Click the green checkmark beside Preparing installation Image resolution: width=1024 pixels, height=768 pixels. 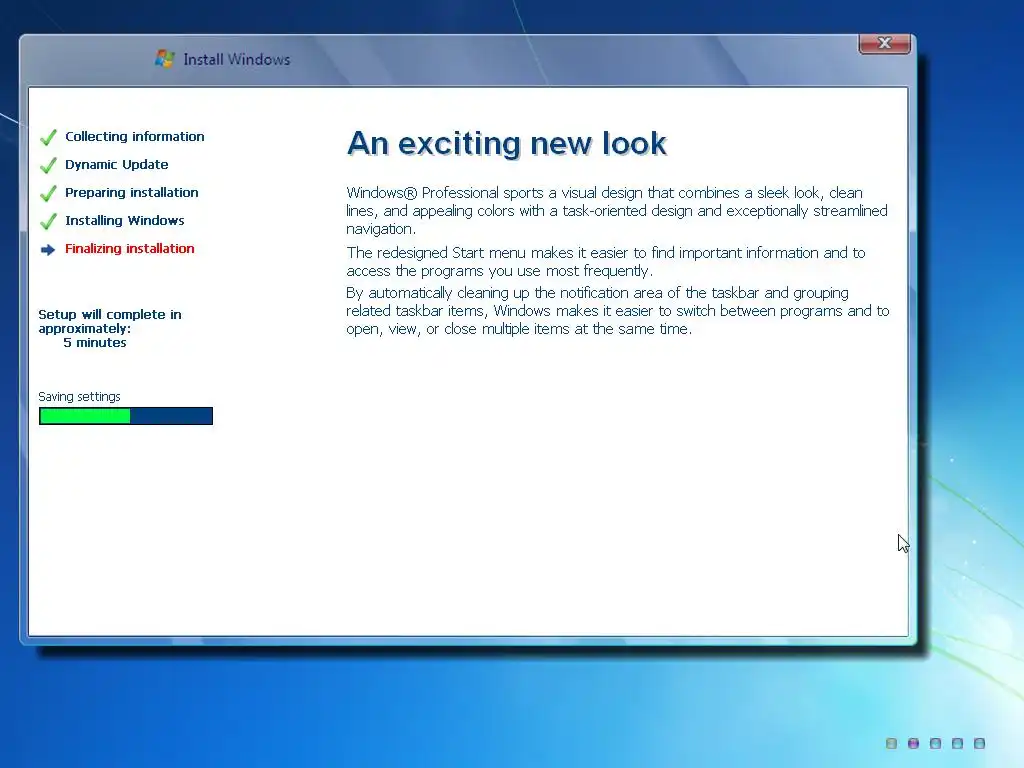48,193
